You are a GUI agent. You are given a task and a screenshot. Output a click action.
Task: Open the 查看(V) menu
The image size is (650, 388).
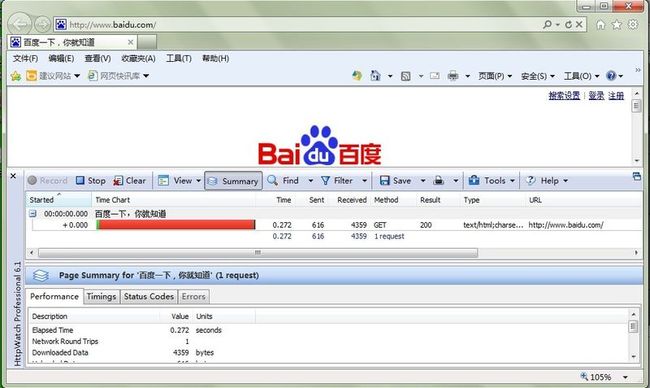point(98,58)
